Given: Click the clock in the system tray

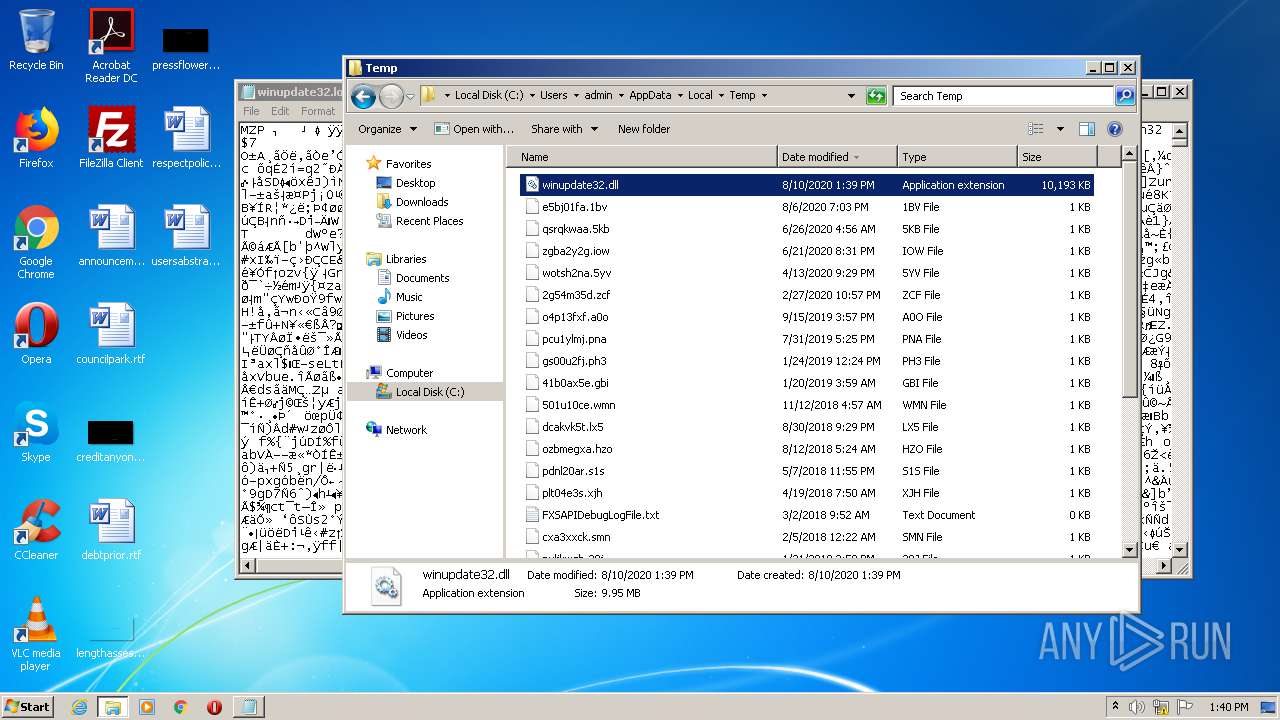Looking at the screenshot, I should [1228, 707].
